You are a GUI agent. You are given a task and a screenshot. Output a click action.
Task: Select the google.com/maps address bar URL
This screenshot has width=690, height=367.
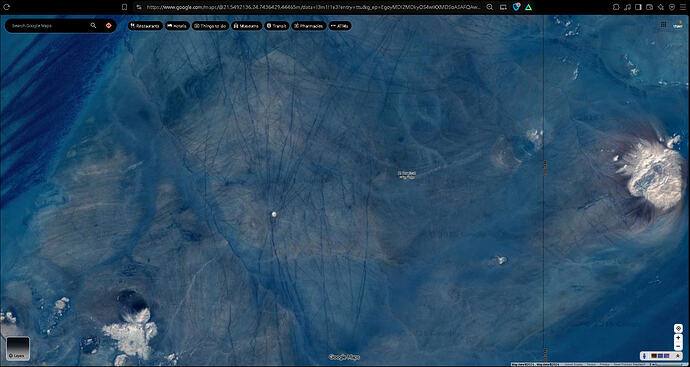coord(314,7)
